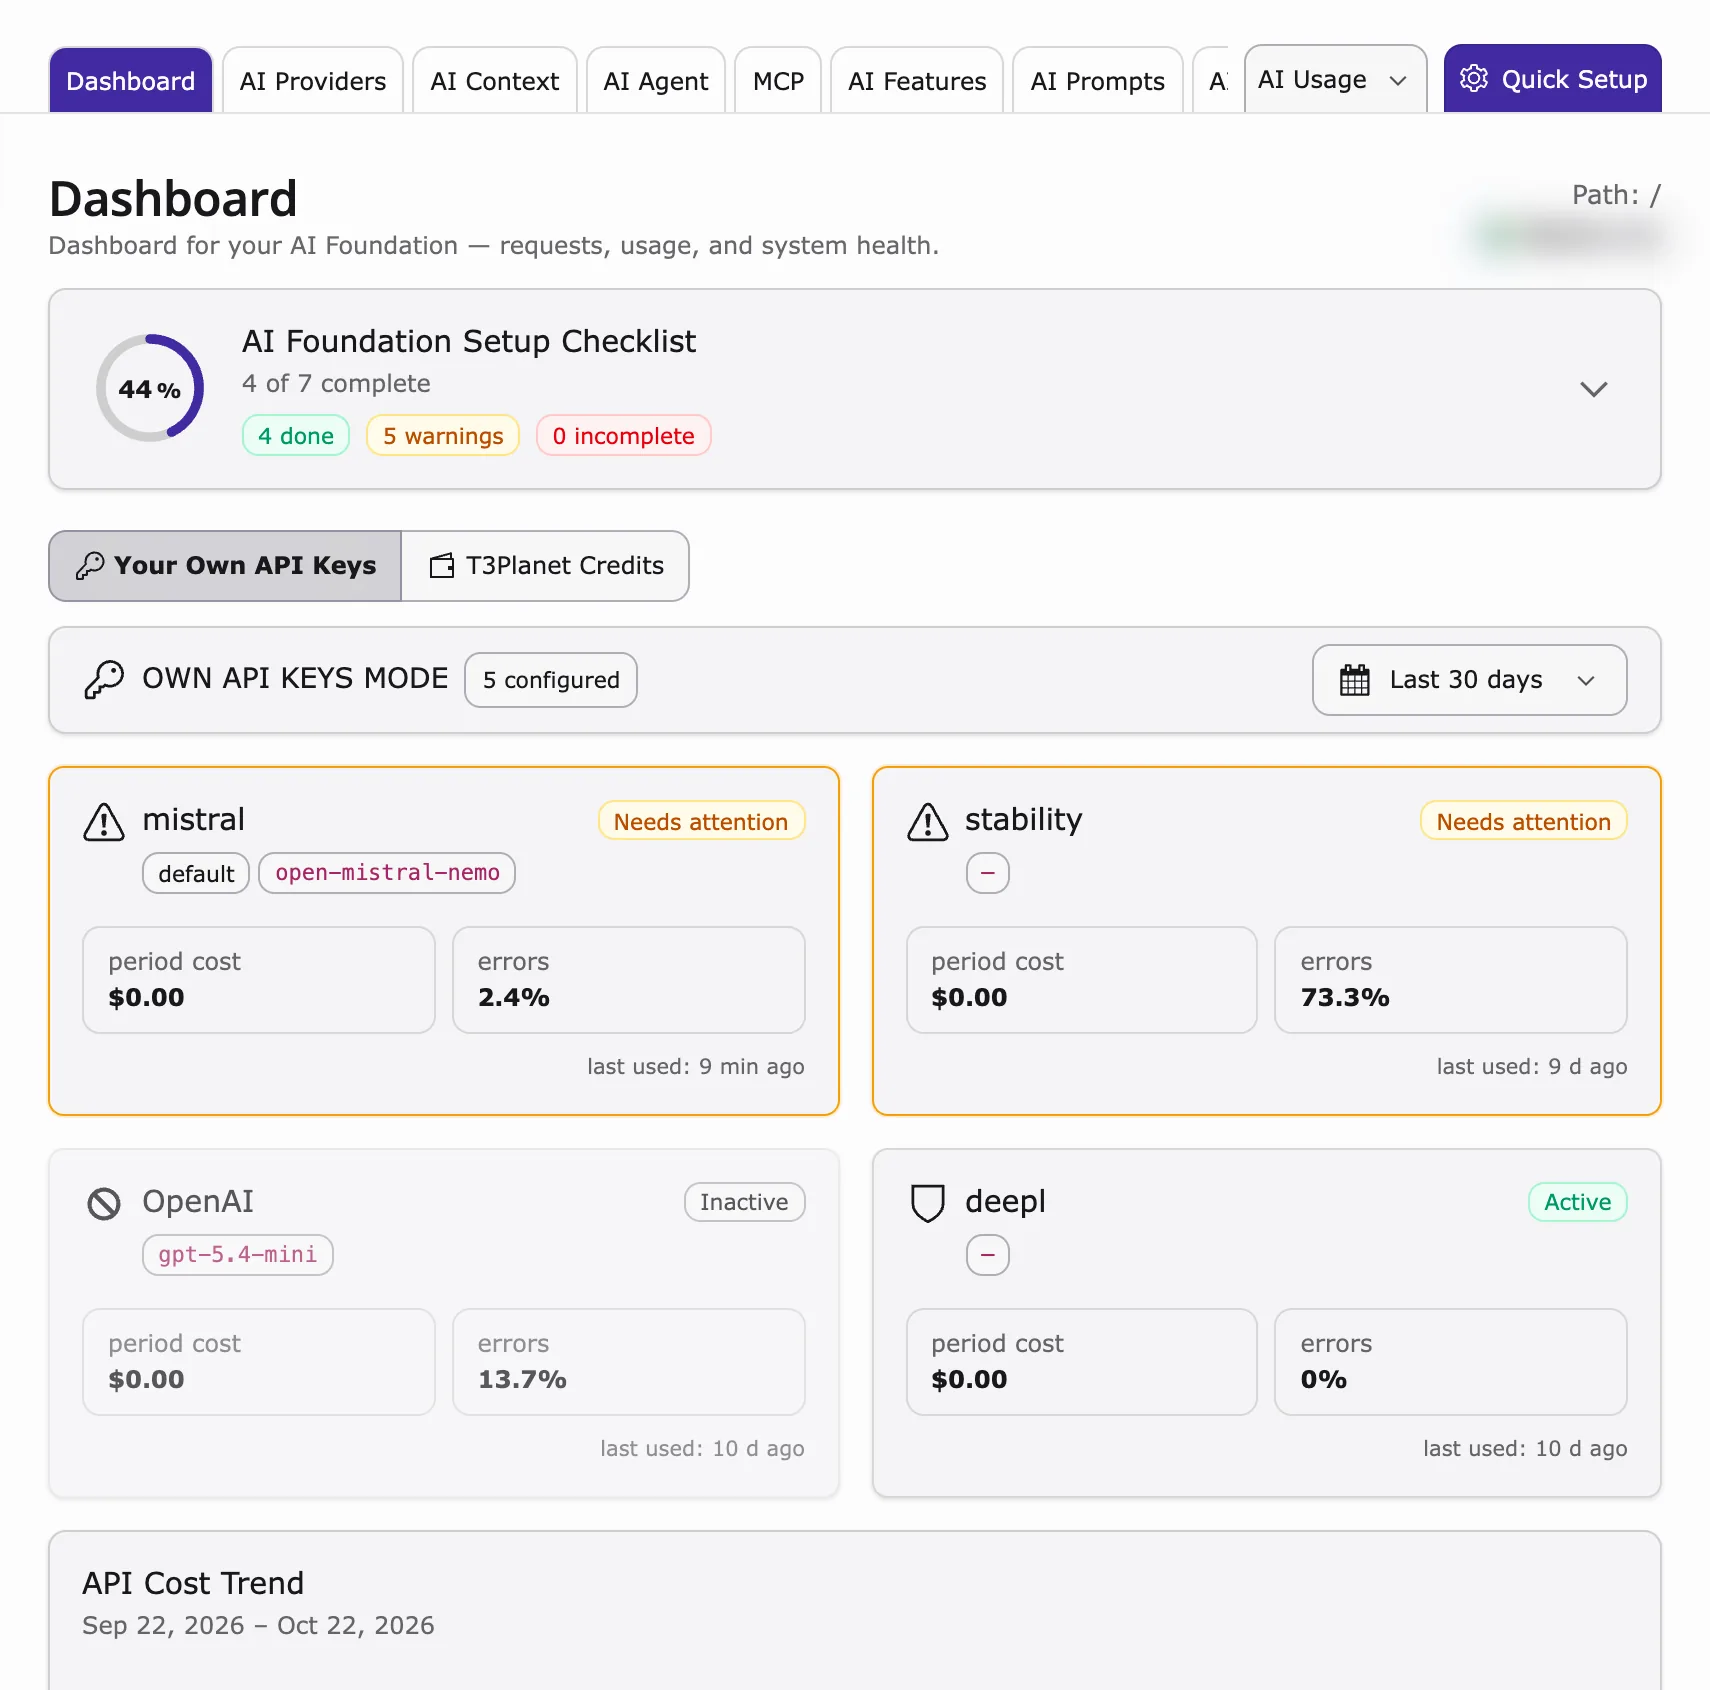
Task: Open the Last 30 days range dropdown
Action: (x=1469, y=680)
